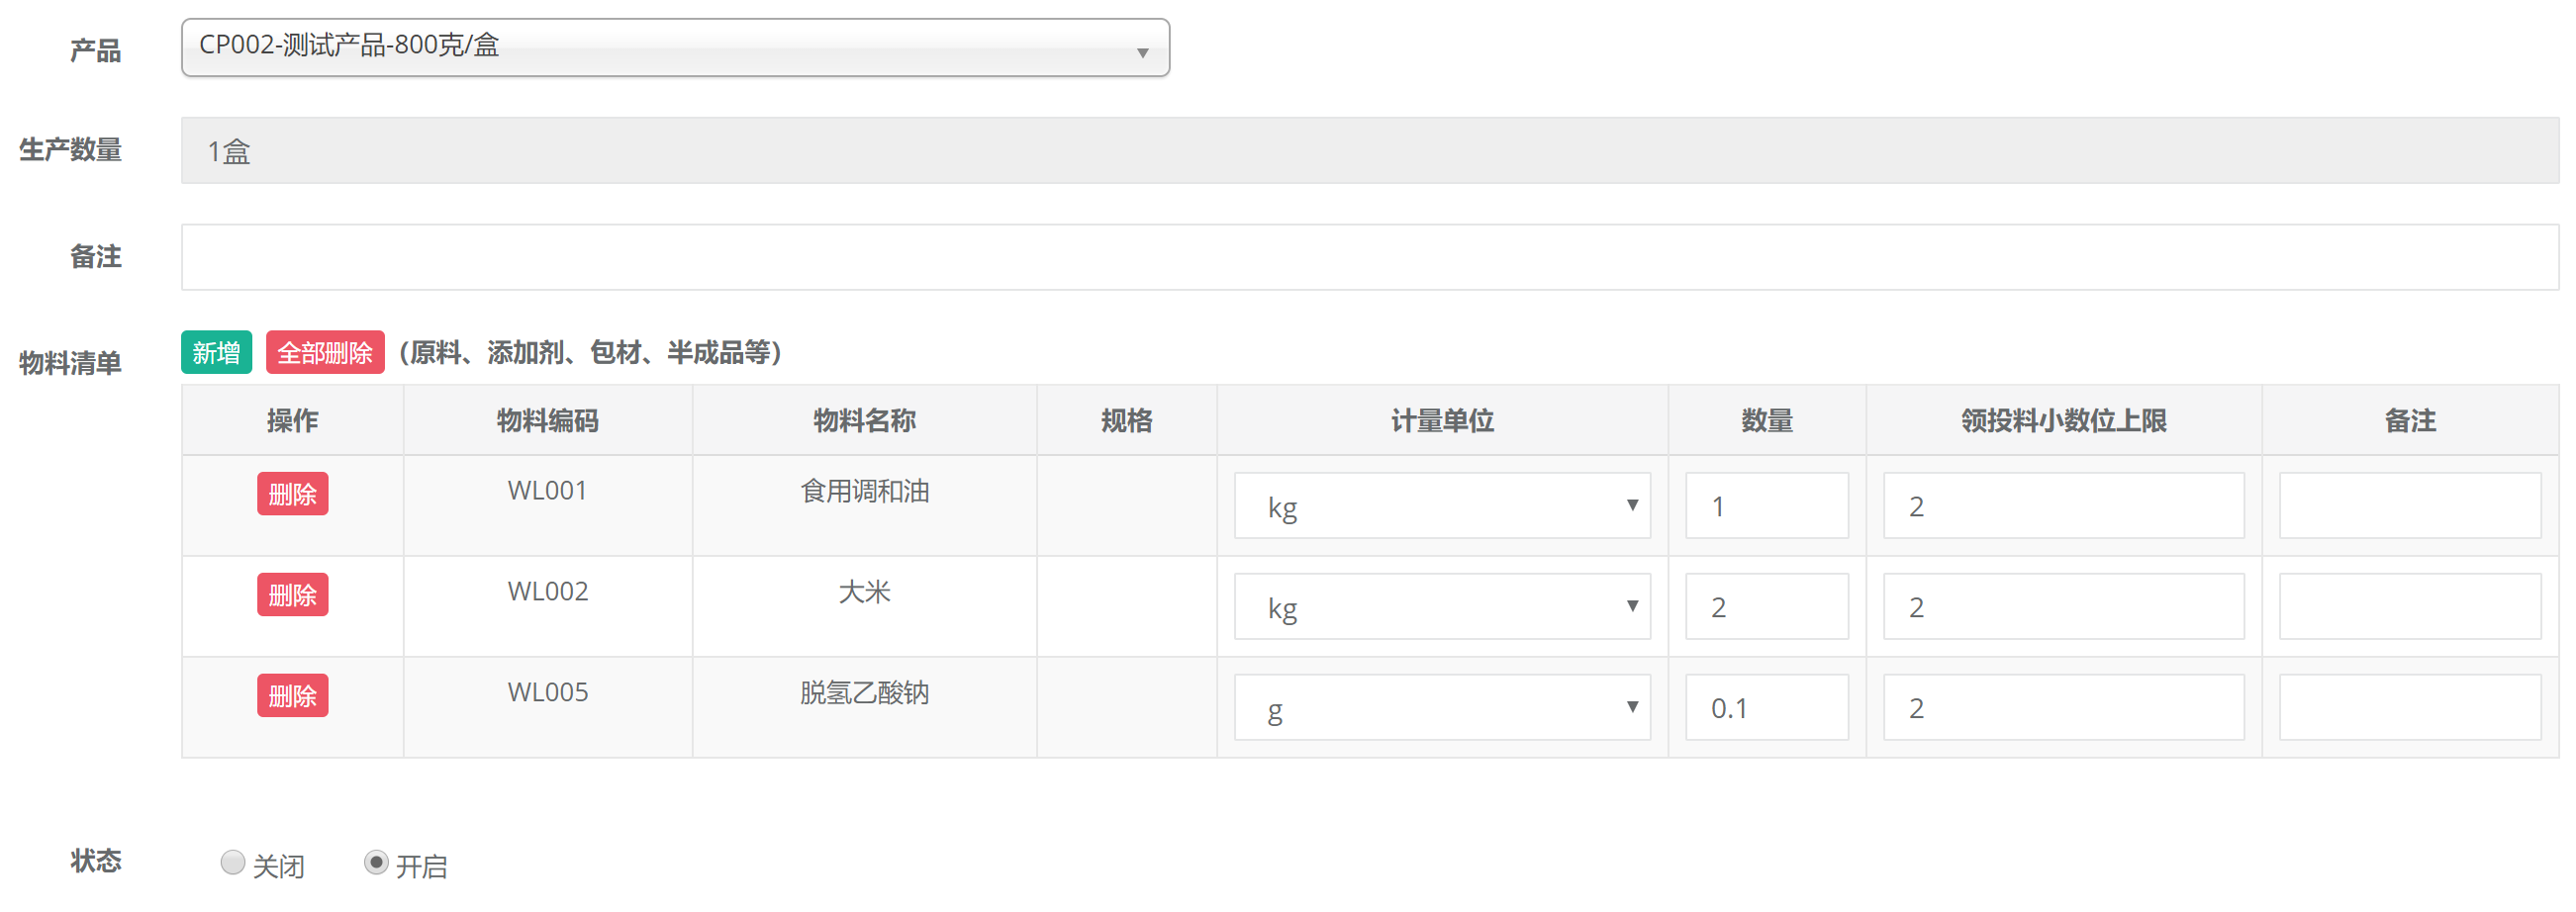The height and width of the screenshot is (912, 2576).
Task: Click quantity field for WL001
Action: click(1766, 506)
